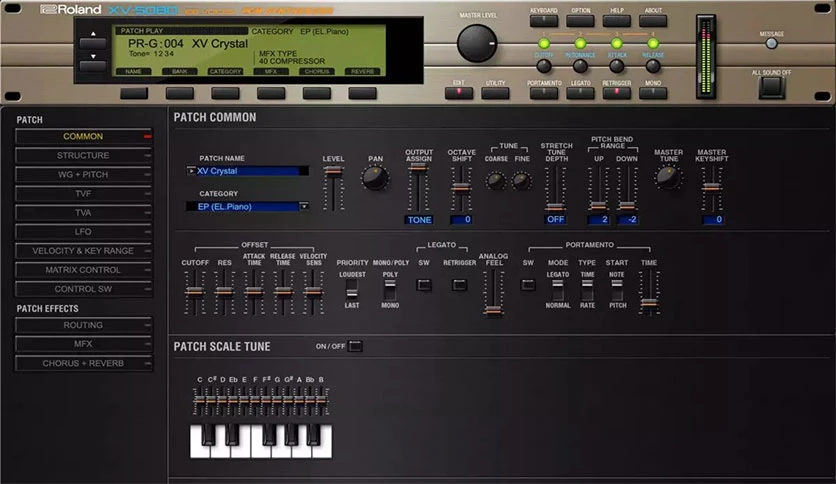
Task: Select the LFO tab
Action: pos(83,232)
